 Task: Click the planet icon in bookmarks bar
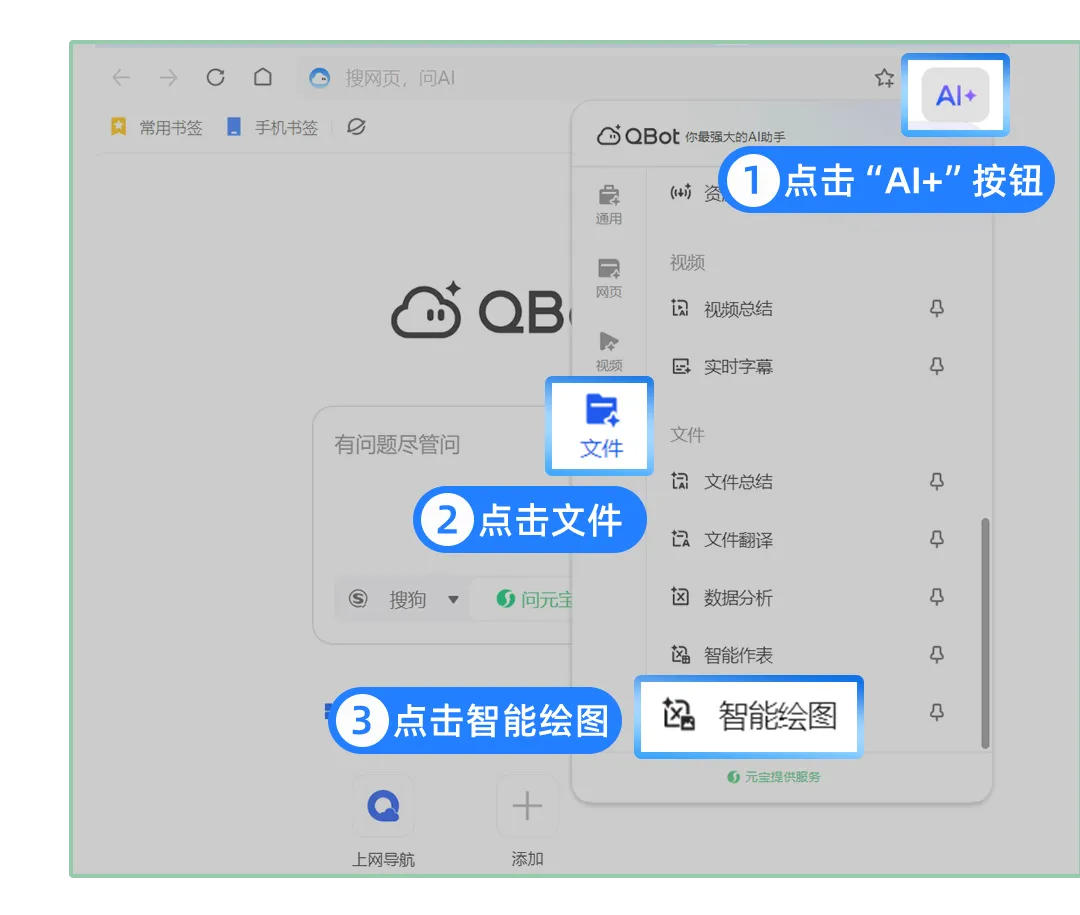pos(356,127)
